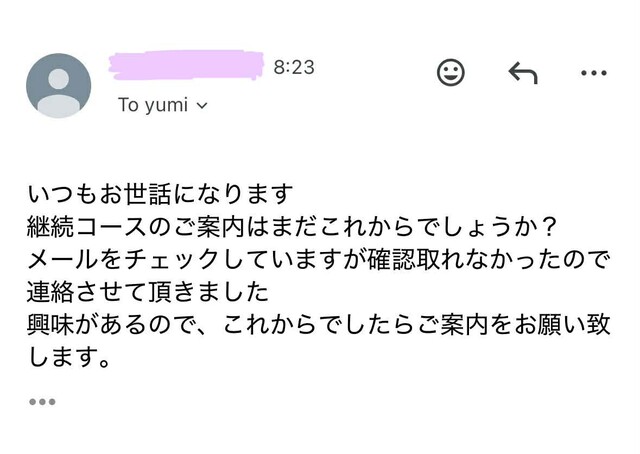The width and height of the screenshot is (640, 454).
Task: Open the emoji reaction smiley icon
Action: [x=451, y=72]
